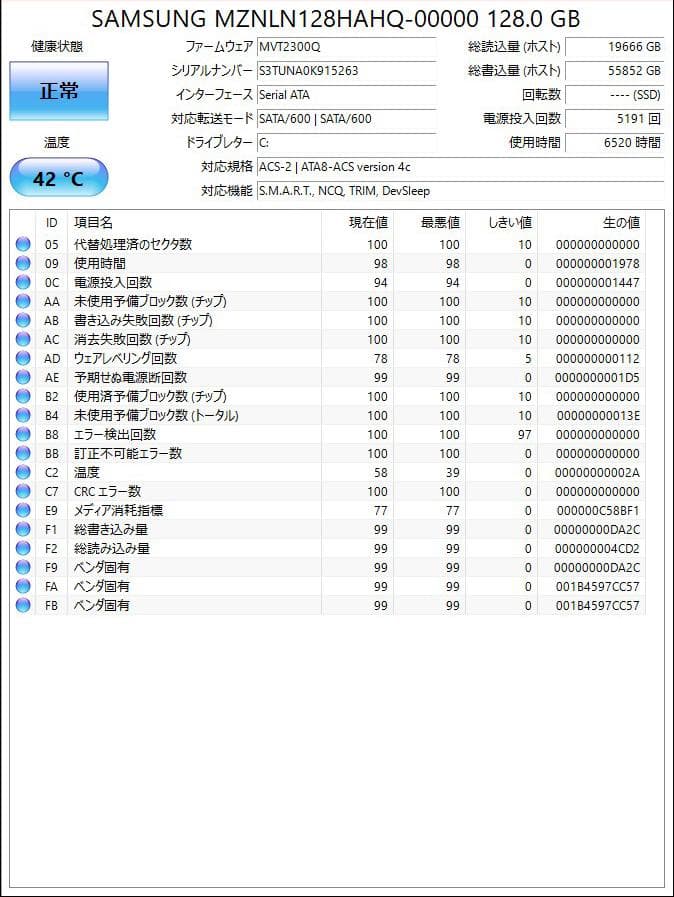Select status orb for ID B2 row
Screen dimensions: 674x897
(23, 396)
